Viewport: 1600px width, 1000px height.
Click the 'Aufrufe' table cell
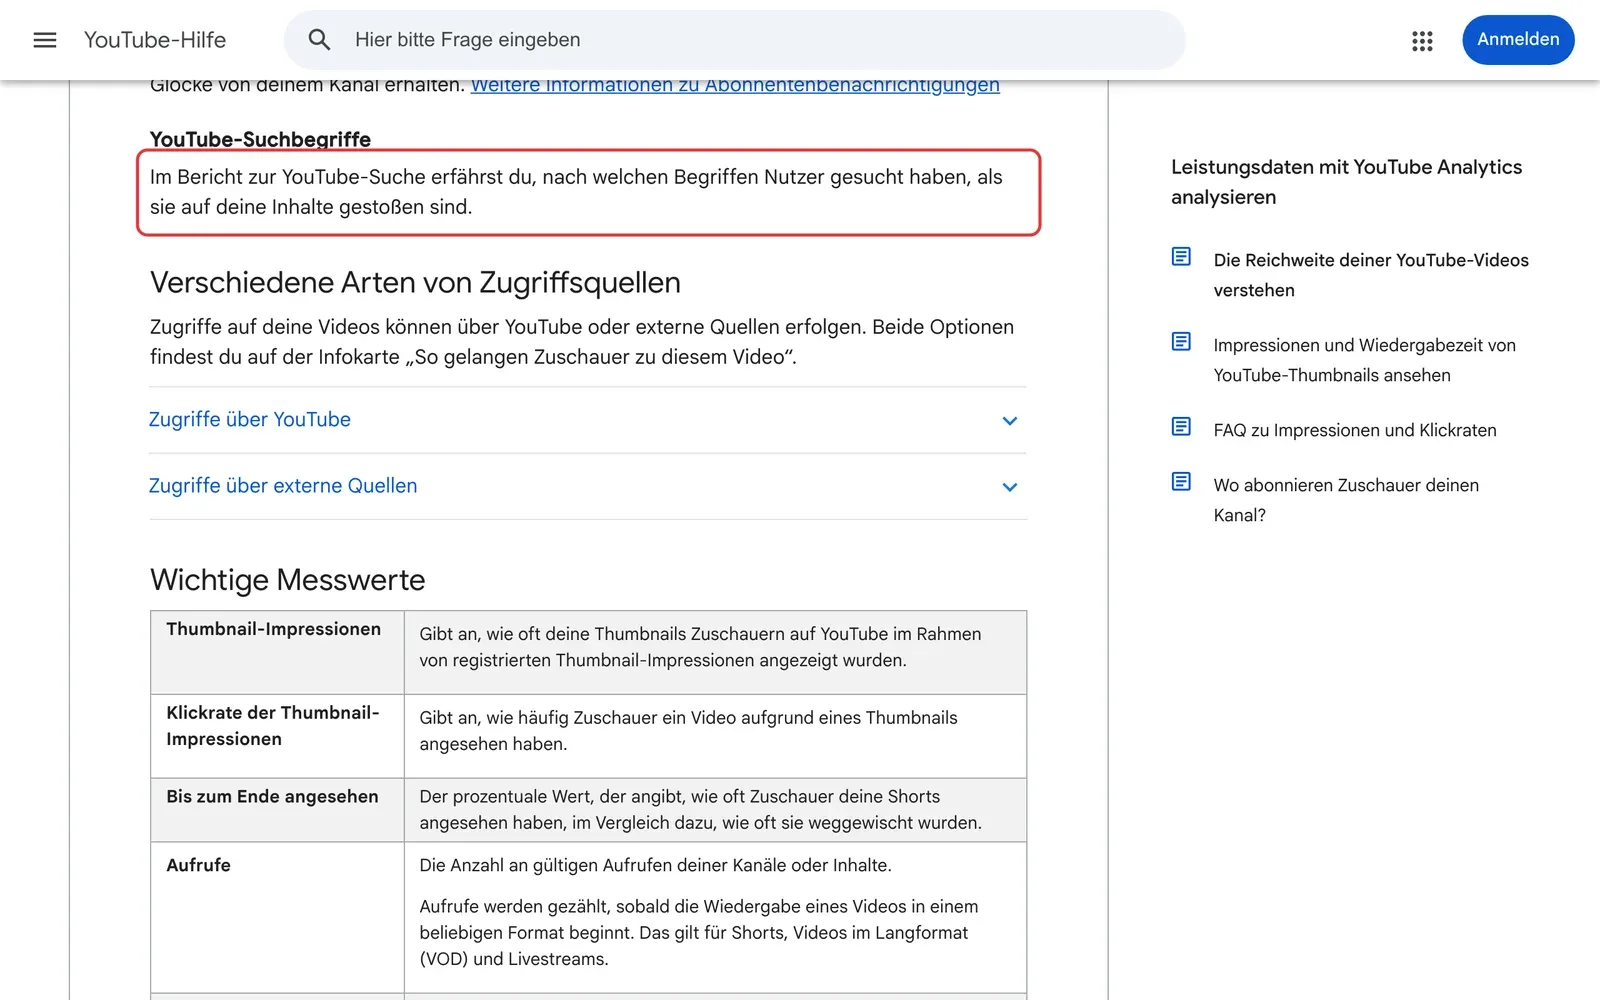pos(277,917)
